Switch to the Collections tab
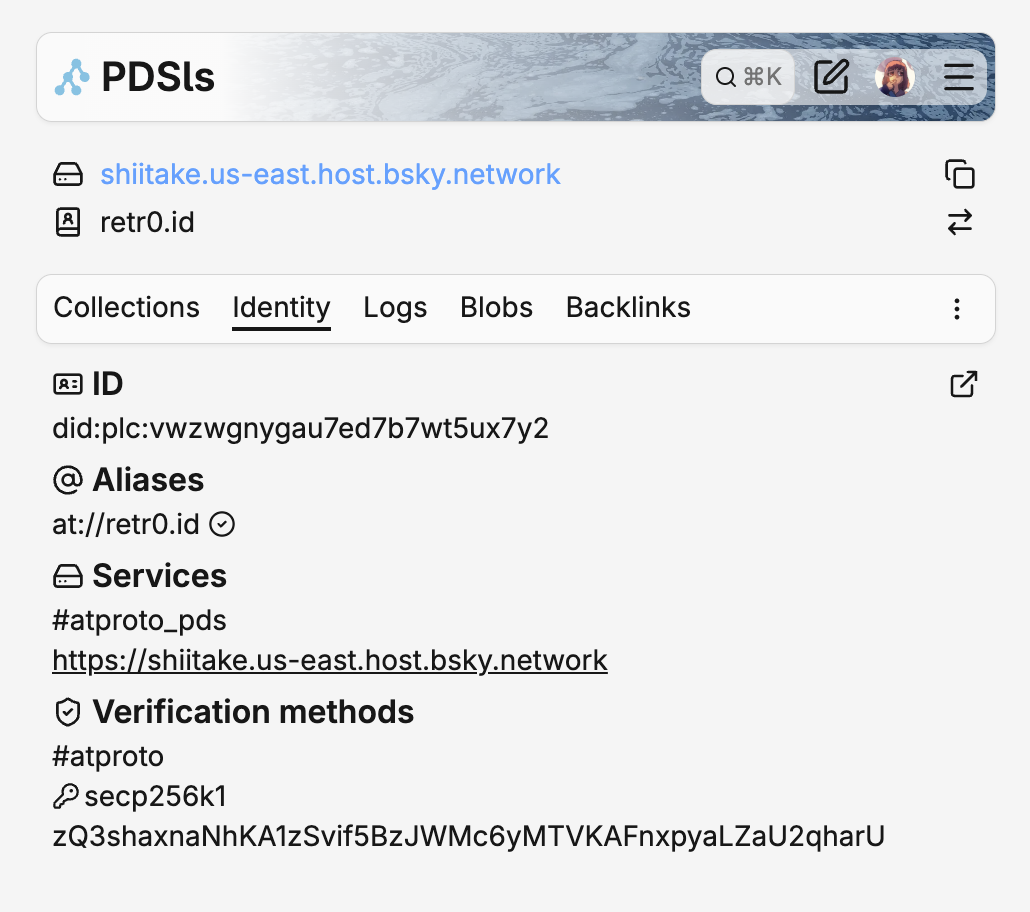 click(x=127, y=307)
